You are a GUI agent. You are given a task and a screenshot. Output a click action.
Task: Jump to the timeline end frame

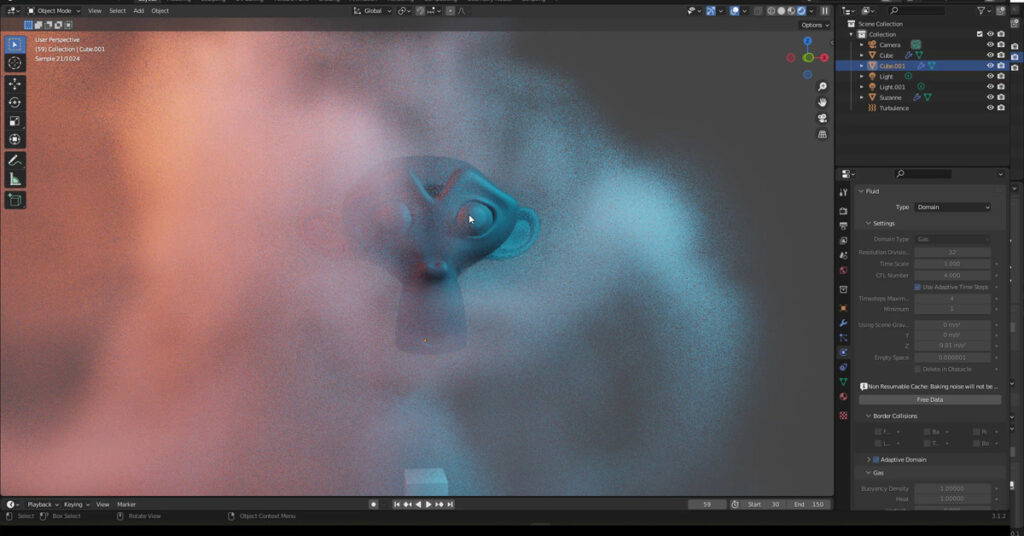[x=450, y=505]
